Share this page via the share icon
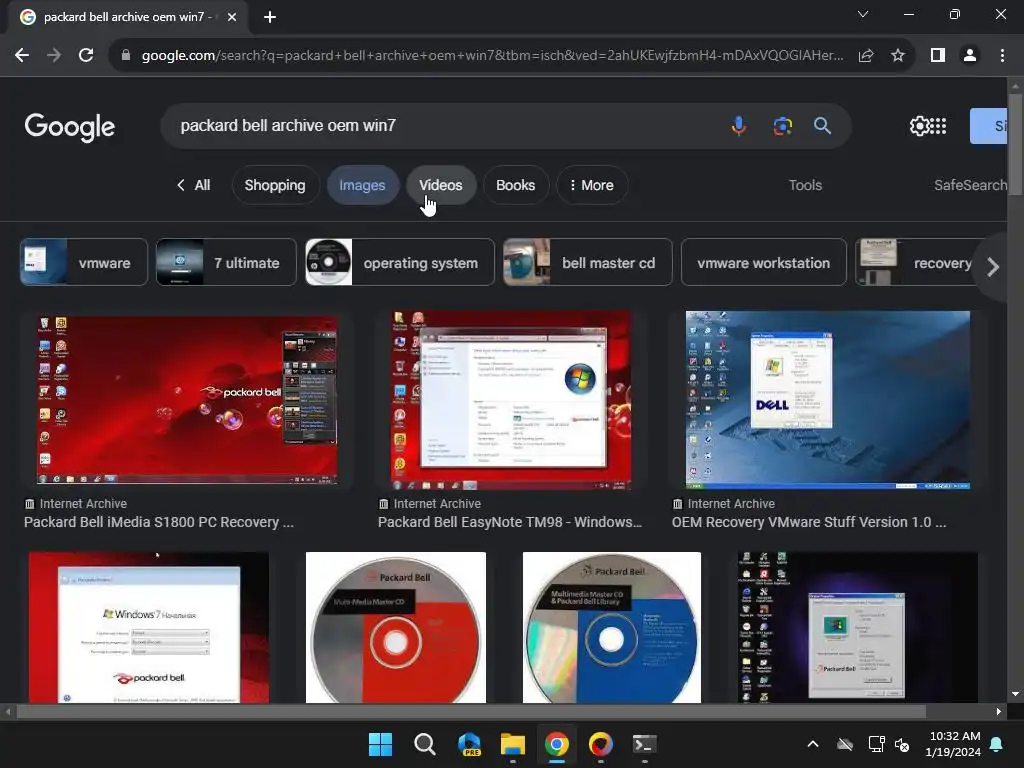Image resolution: width=1024 pixels, height=768 pixels. 866,56
